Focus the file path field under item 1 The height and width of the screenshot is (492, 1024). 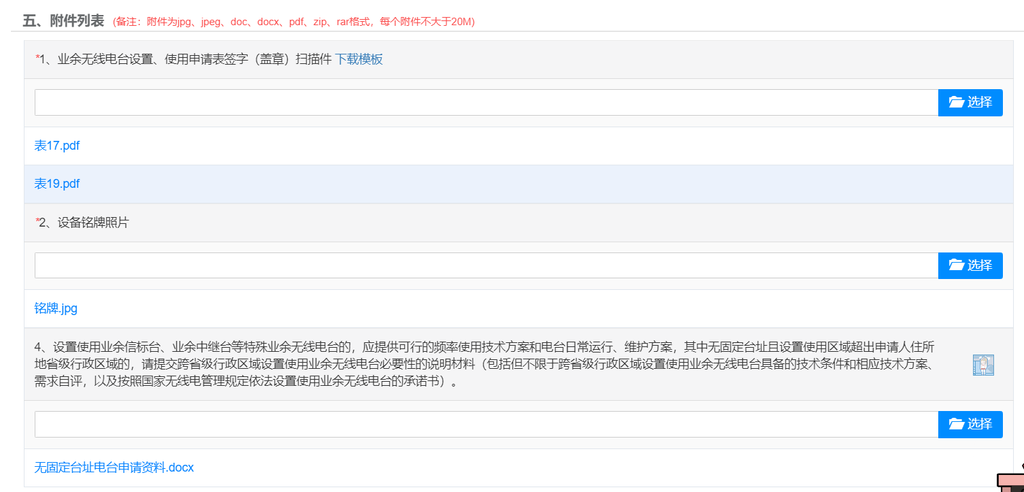pos(487,103)
